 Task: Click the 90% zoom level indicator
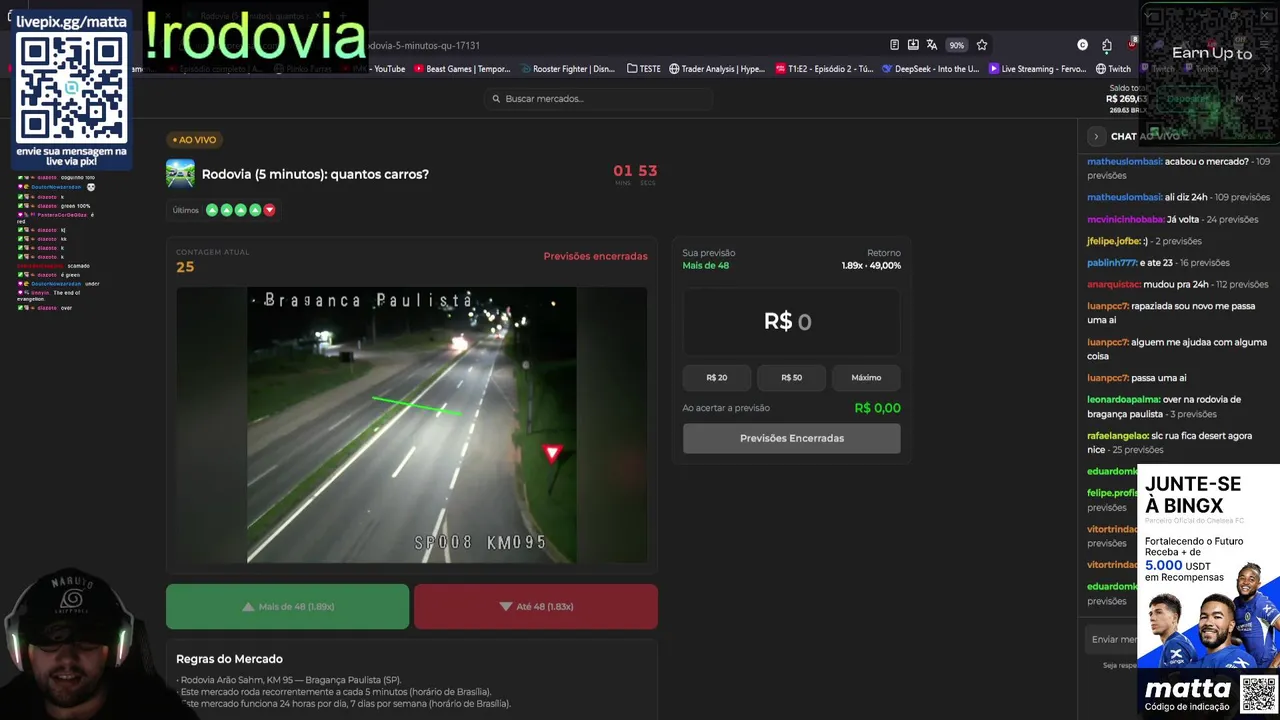(x=957, y=45)
